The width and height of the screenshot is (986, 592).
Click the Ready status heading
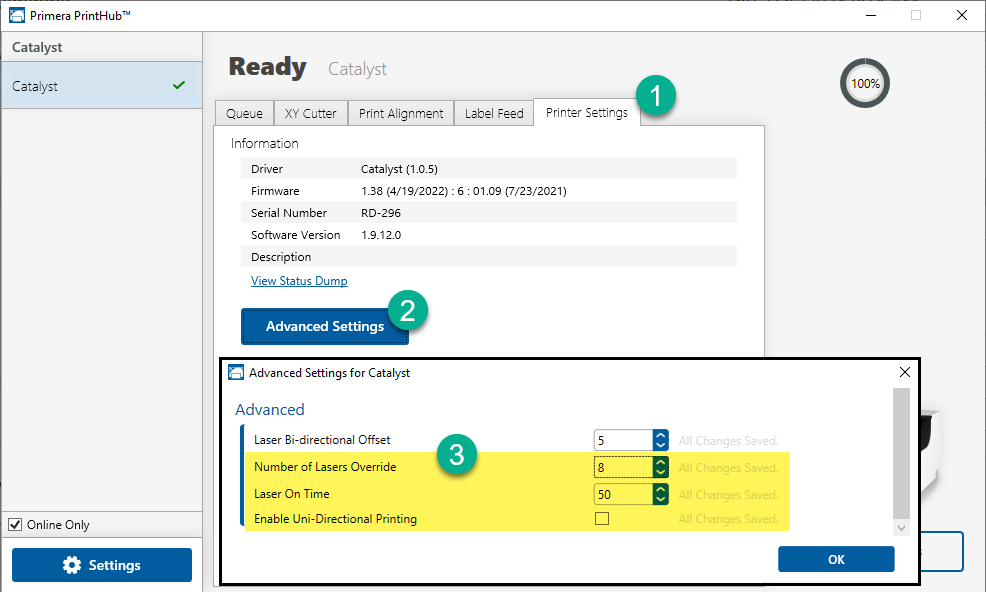(x=268, y=67)
